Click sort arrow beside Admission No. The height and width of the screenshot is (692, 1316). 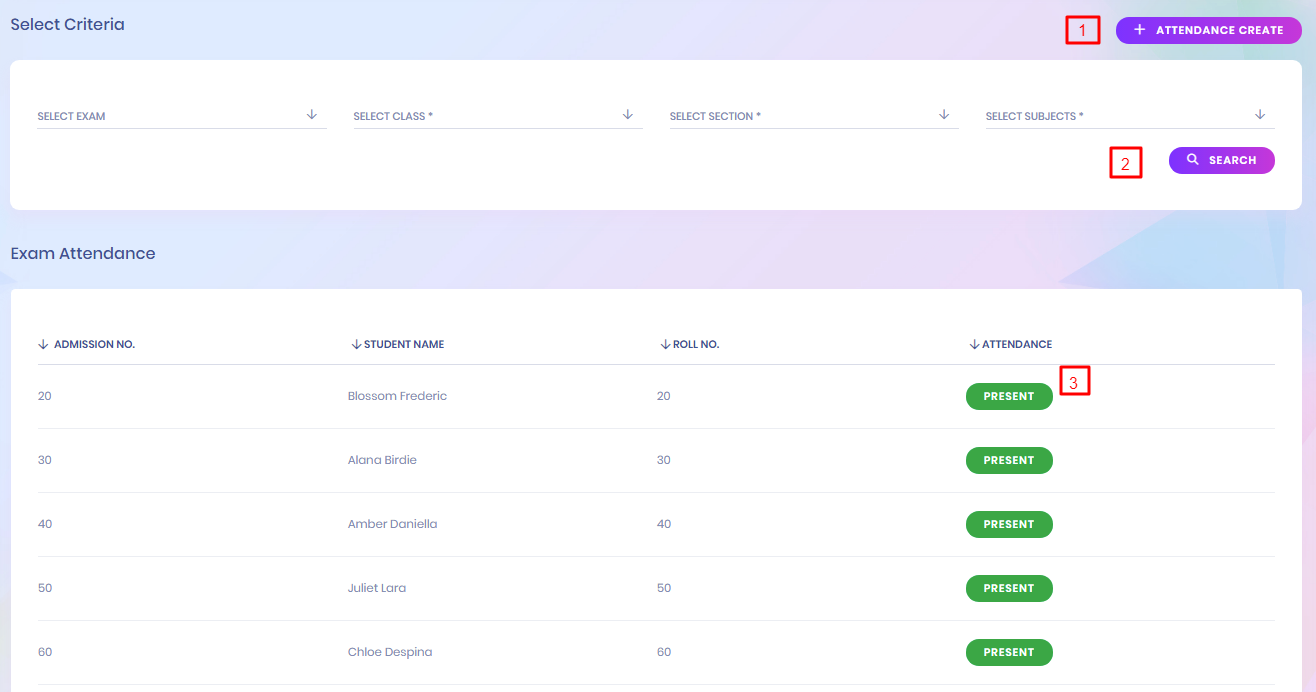pos(43,344)
